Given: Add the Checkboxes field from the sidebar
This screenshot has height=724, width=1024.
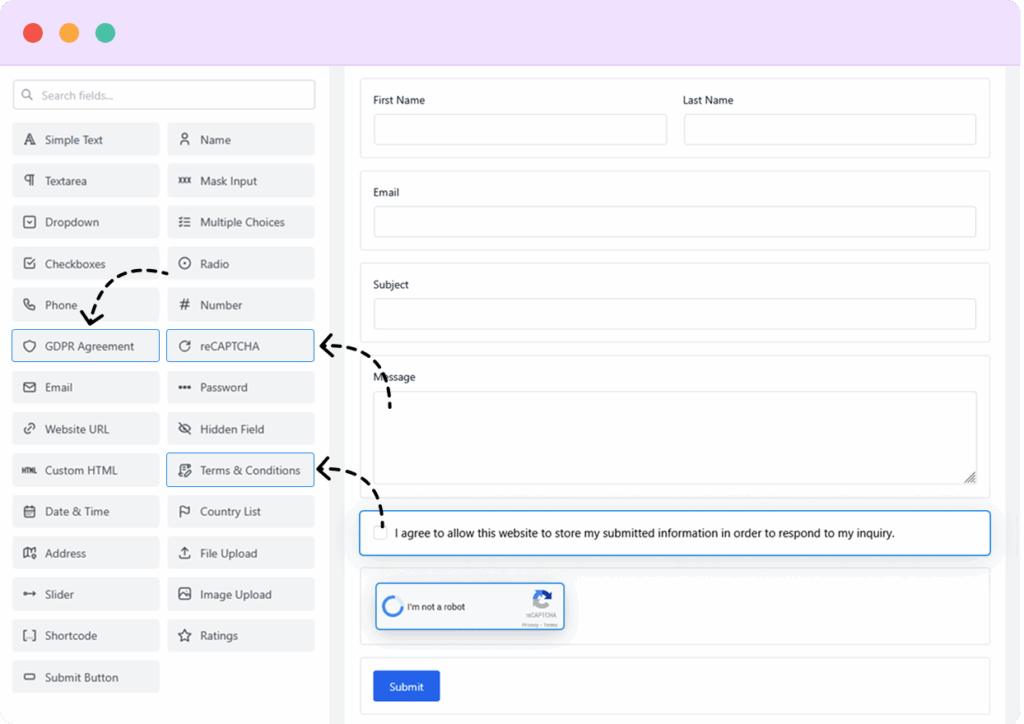Looking at the screenshot, I should (x=85, y=263).
